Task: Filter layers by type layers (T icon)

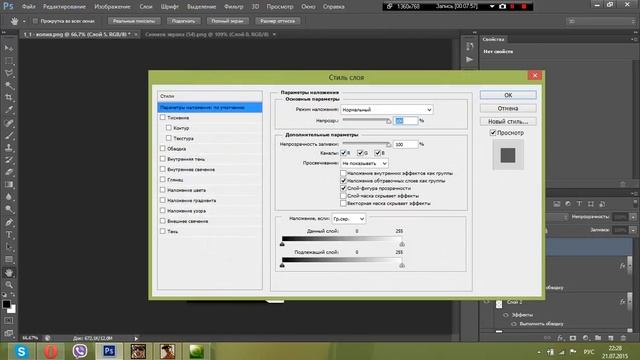Action: coord(579,204)
